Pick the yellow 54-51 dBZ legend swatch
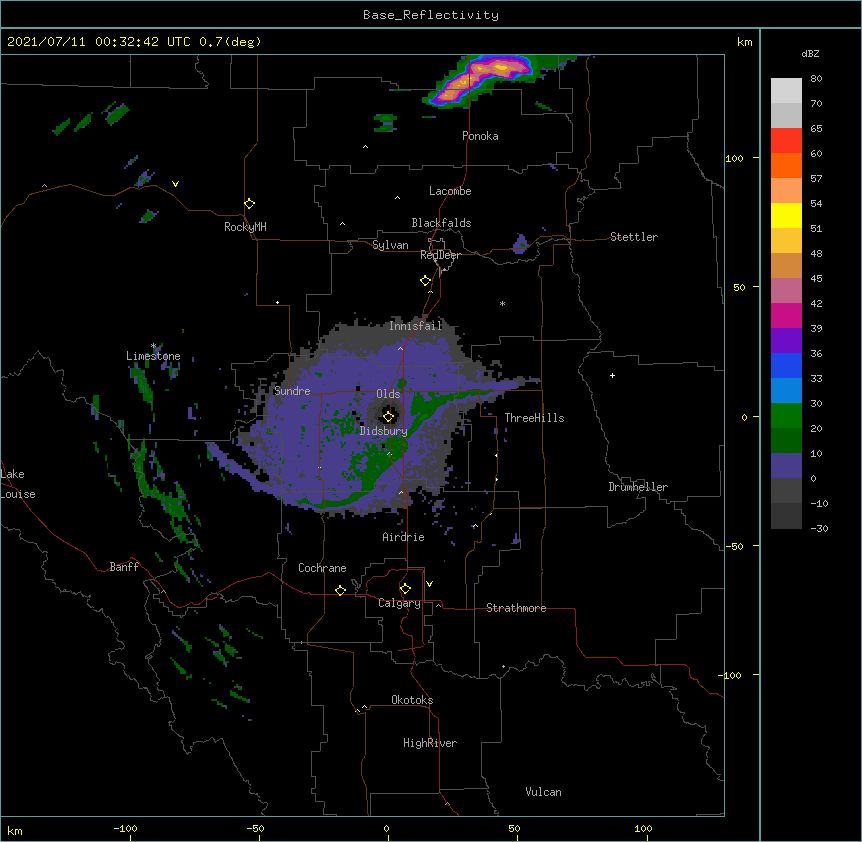The height and width of the screenshot is (842, 862). tap(786, 215)
